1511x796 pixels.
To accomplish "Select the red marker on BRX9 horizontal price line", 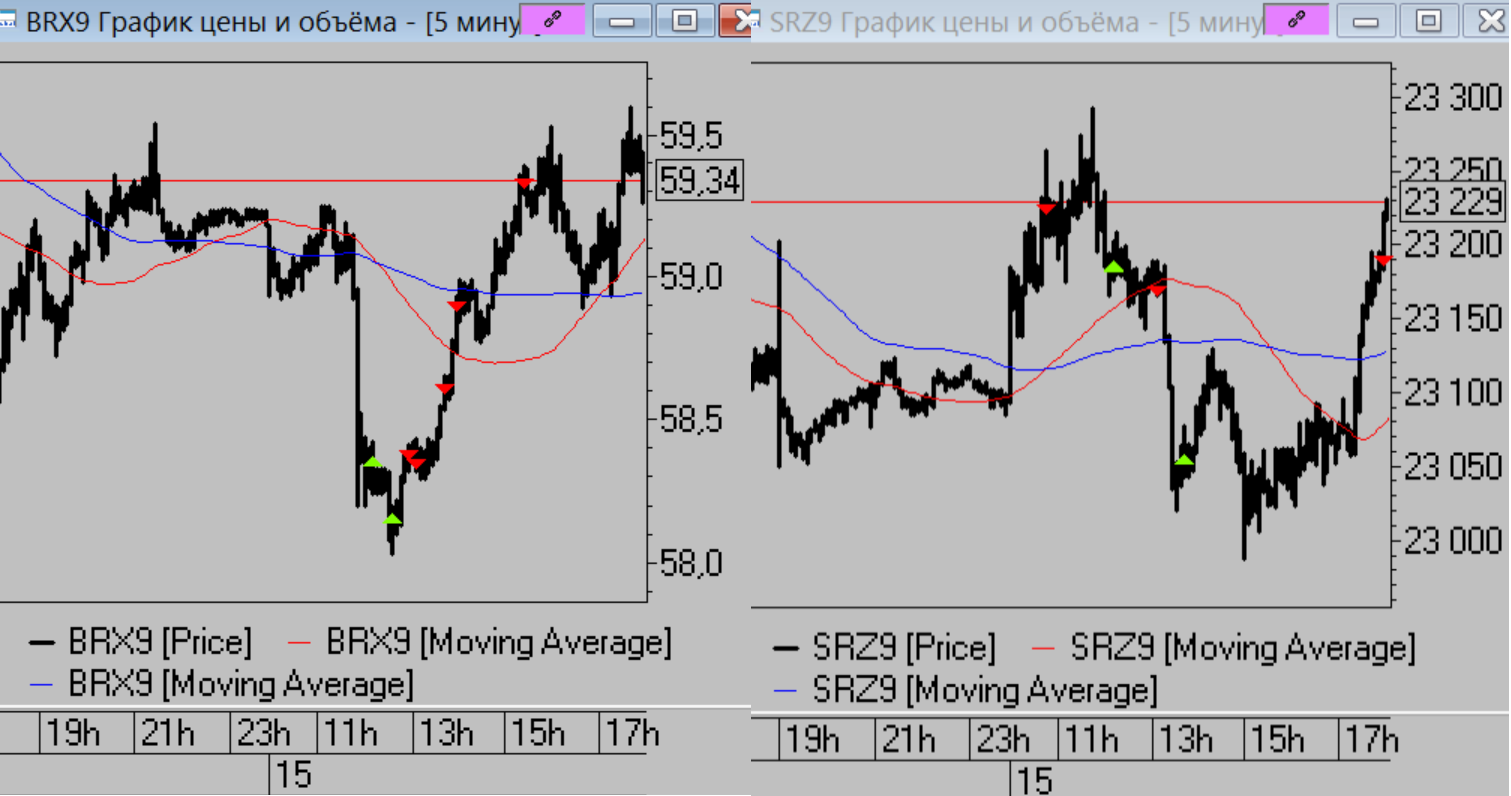I will (524, 182).
